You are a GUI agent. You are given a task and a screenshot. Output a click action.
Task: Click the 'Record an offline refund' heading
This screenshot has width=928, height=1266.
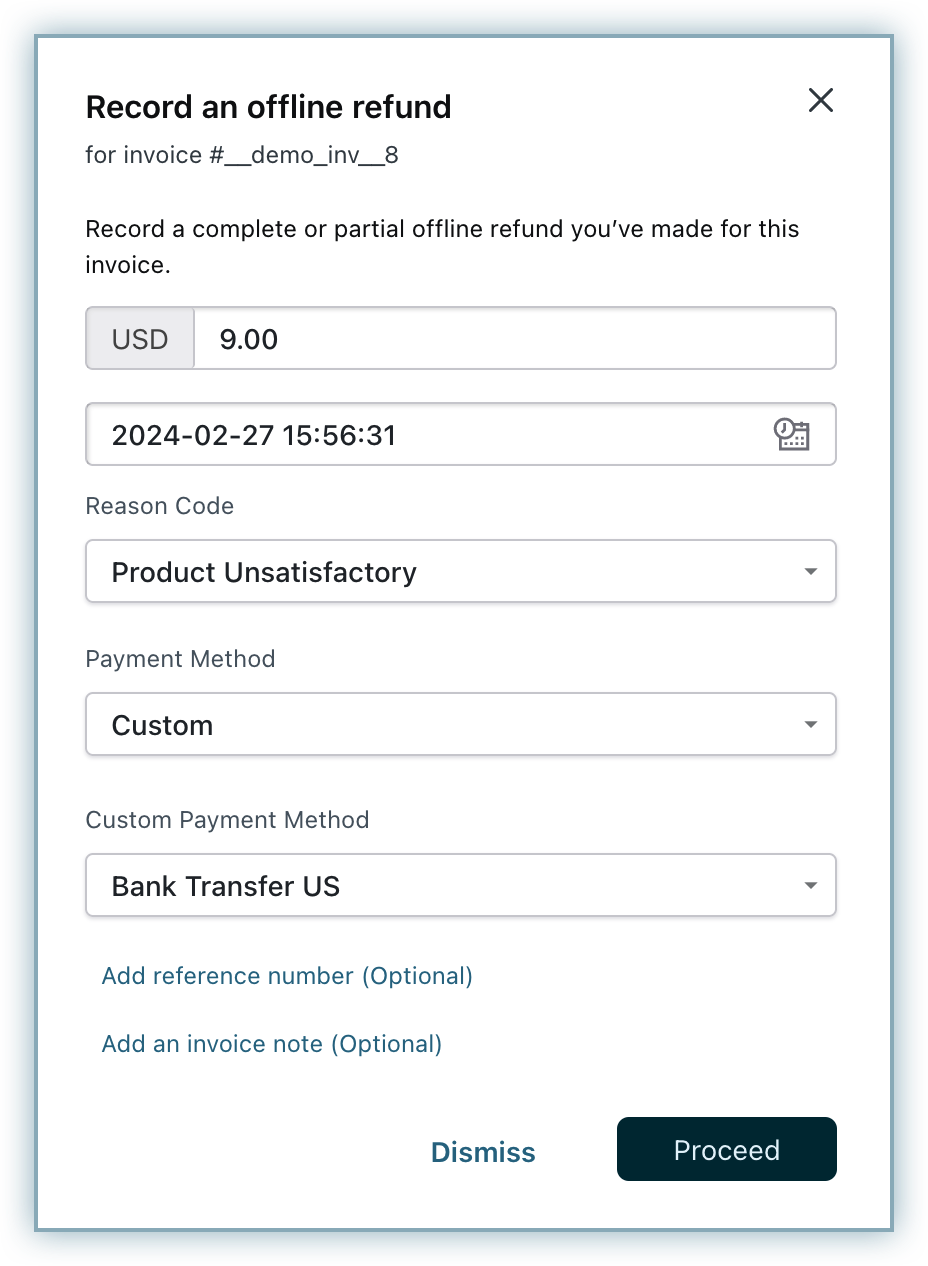(x=268, y=107)
